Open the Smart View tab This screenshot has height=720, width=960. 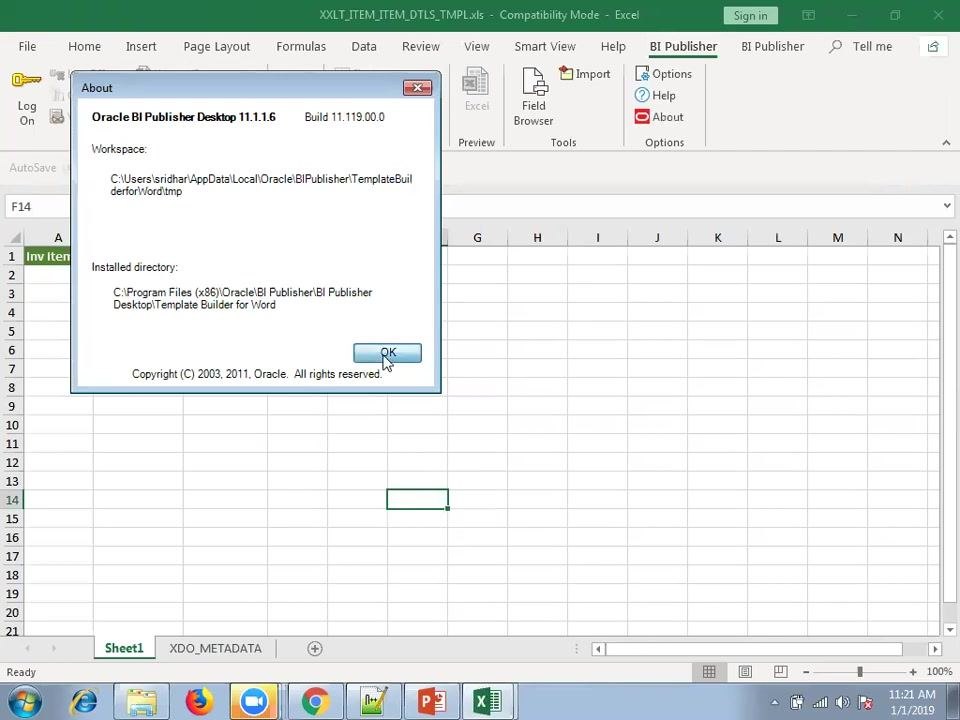pyautogui.click(x=545, y=47)
